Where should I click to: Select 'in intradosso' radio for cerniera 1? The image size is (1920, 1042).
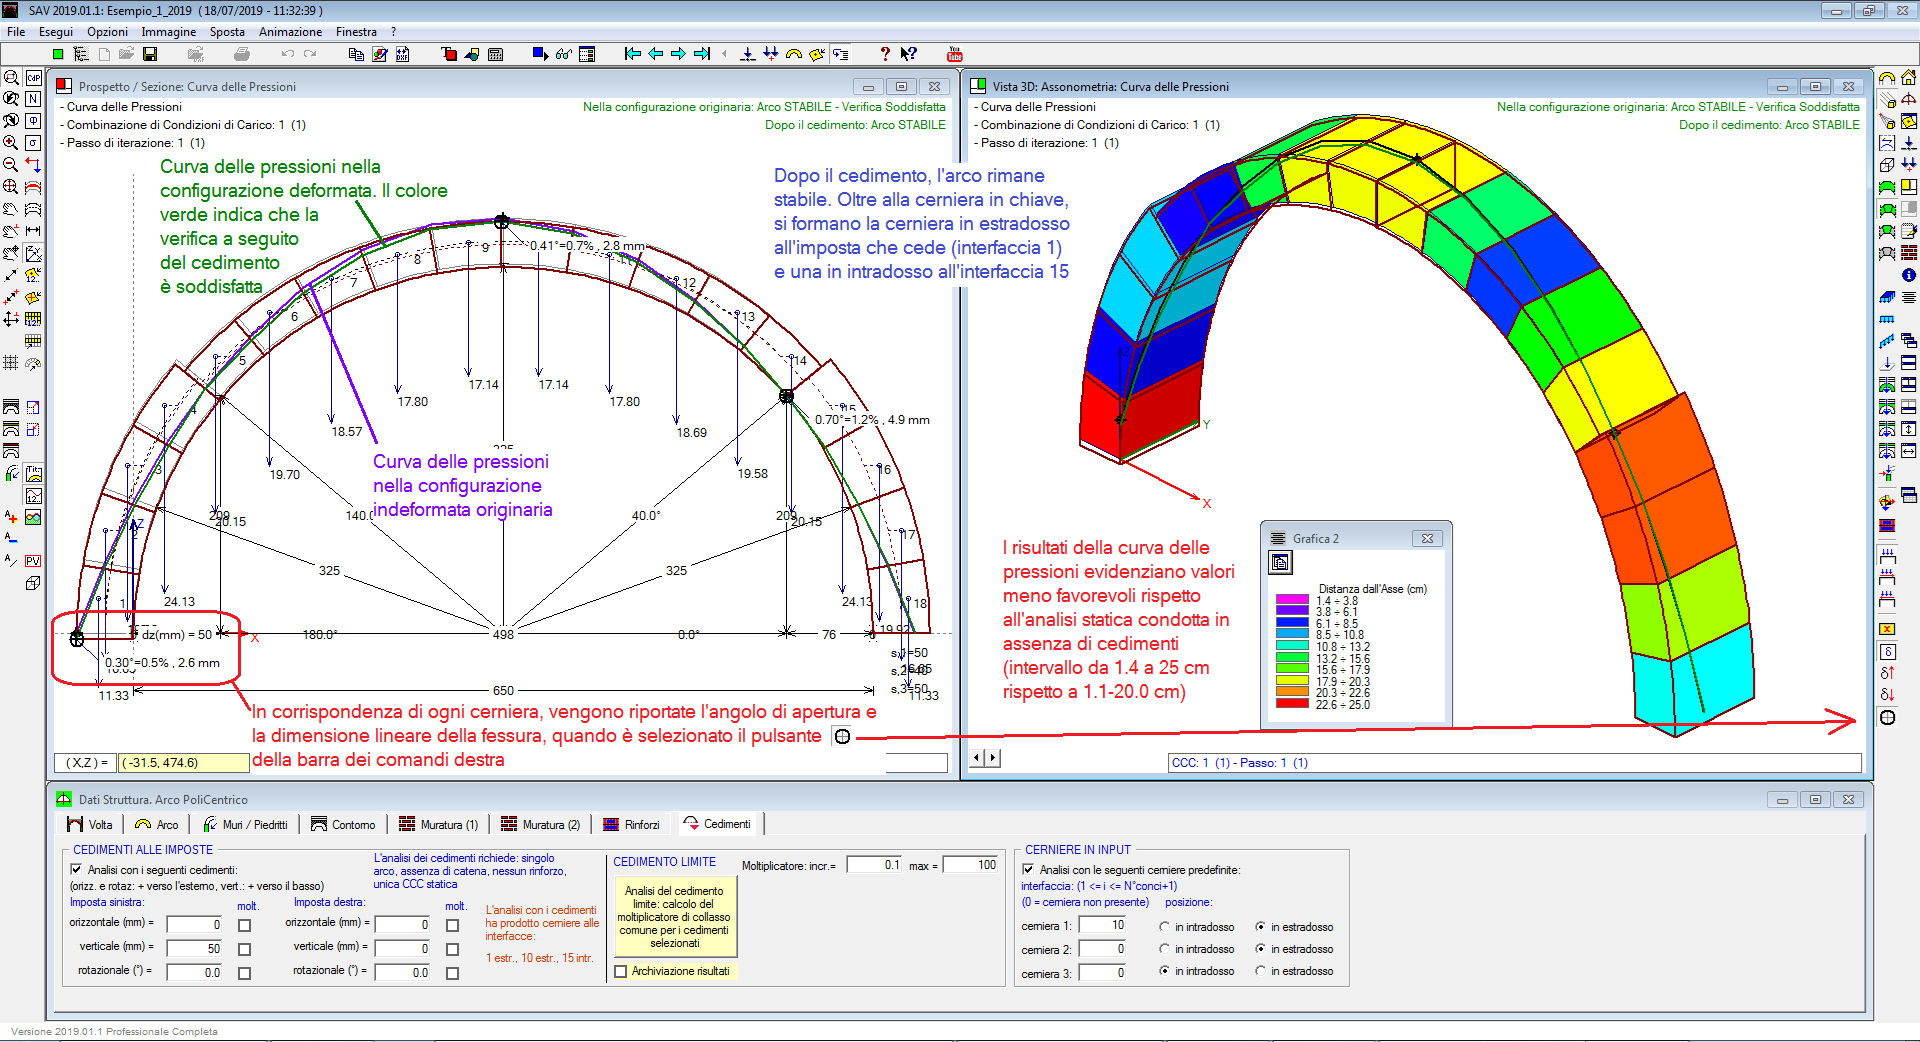coord(1164,927)
